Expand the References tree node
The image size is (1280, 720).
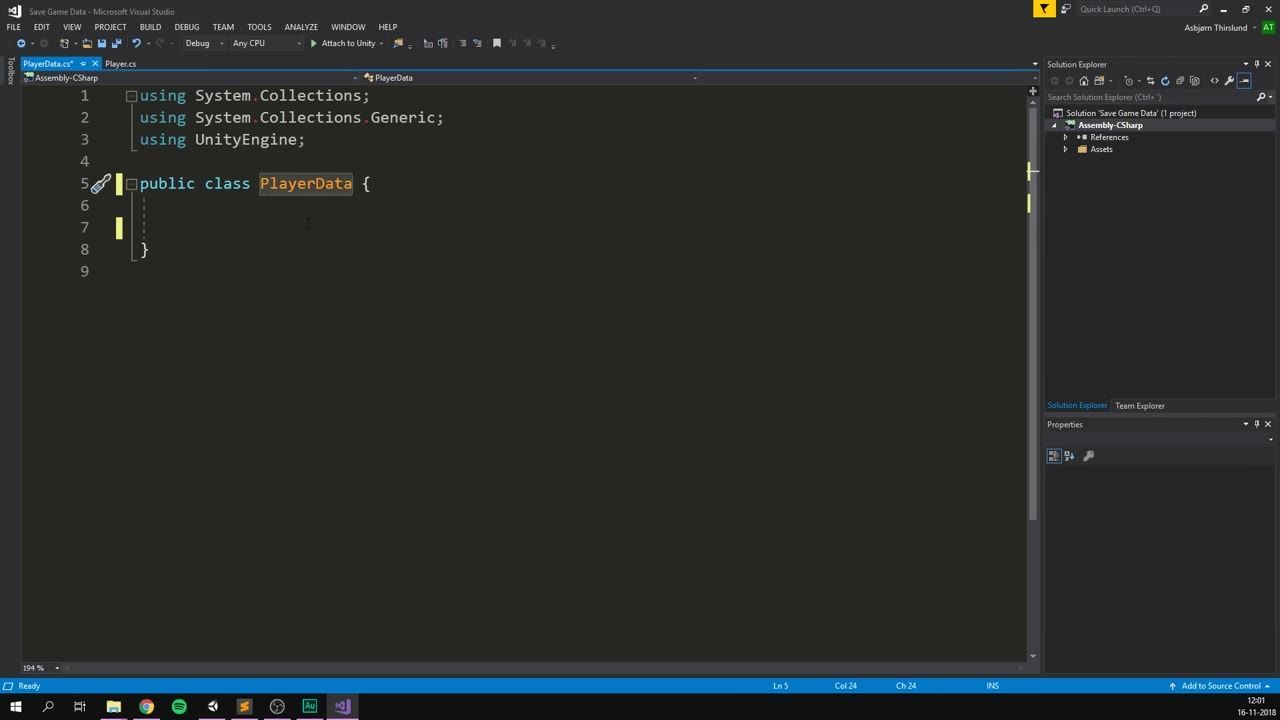point(1065,137)
